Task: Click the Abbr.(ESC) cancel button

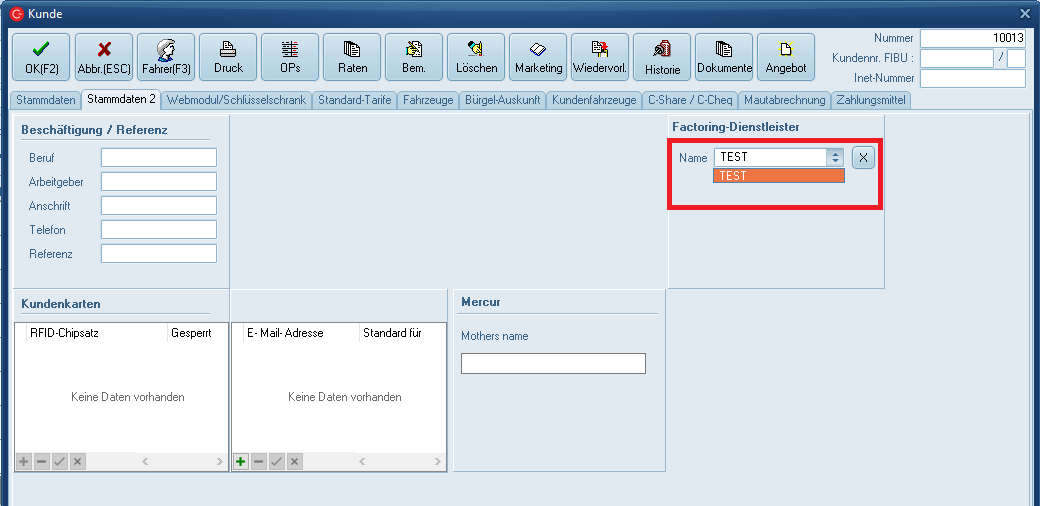Action: [104, 57]
